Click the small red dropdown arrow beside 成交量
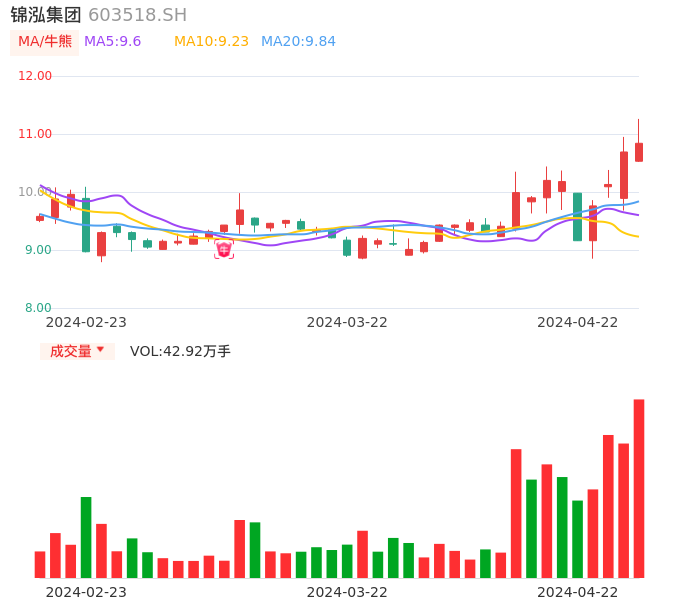Viewport: 686px width, 606px height. [101, 349]
